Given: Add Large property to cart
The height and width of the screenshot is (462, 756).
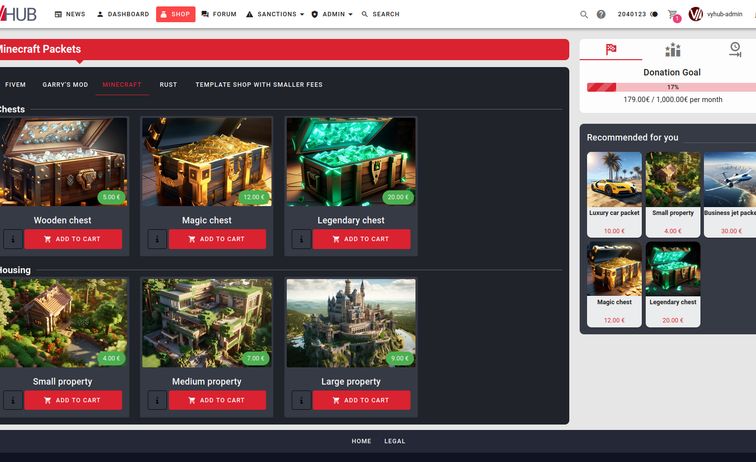Looking at the screenshot, I should tap(361, 400).
